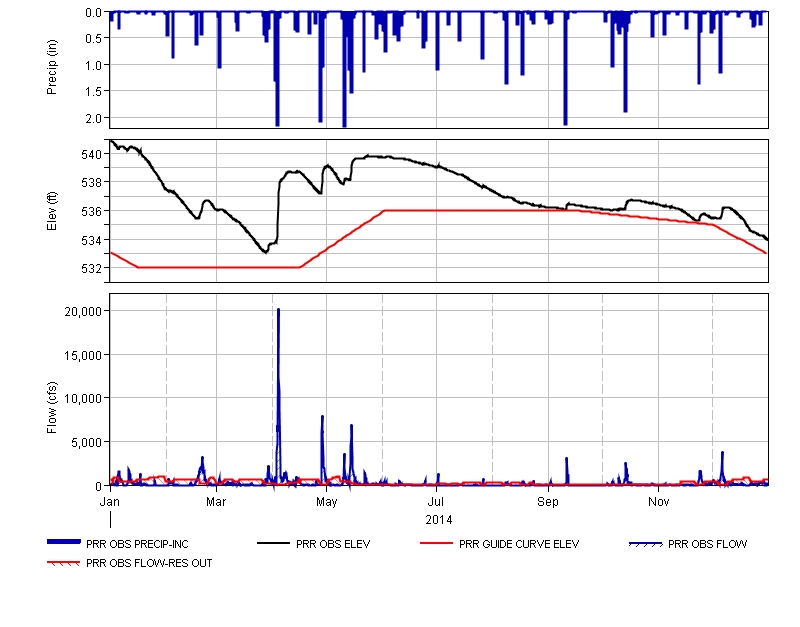Viewport: 800px width, 627px height.
Task: Click the 2014 year label
Action: pos(439,520)
